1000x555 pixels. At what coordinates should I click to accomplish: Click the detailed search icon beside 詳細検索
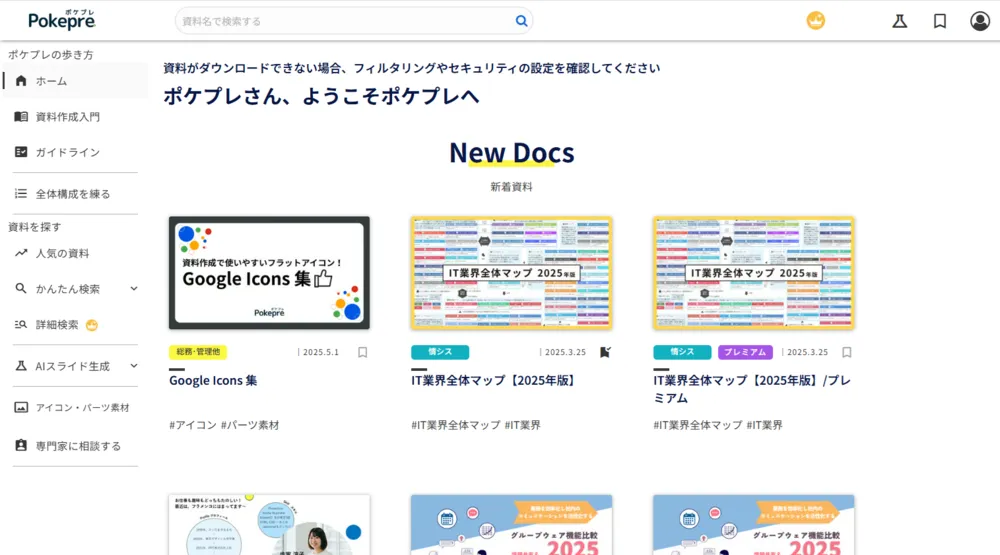point(21,325)
